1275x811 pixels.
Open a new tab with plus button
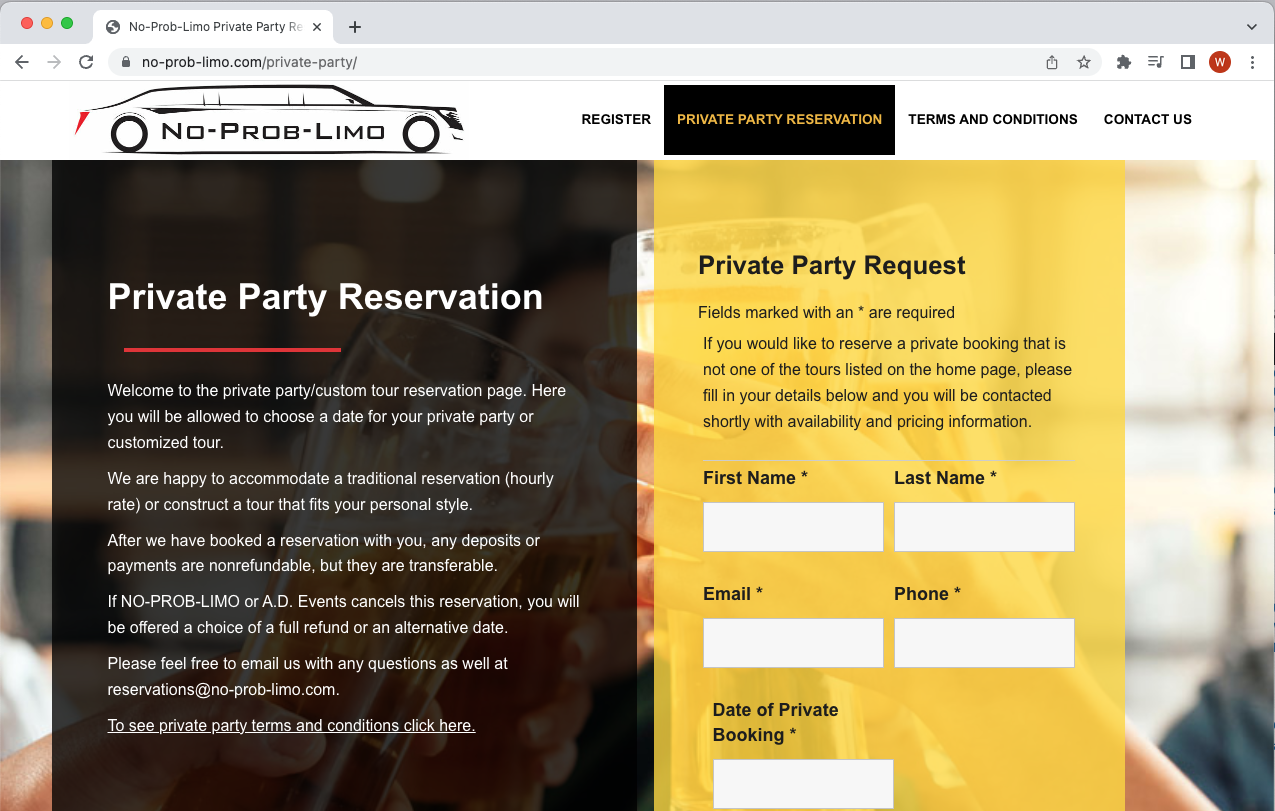(x=355, y=27)
